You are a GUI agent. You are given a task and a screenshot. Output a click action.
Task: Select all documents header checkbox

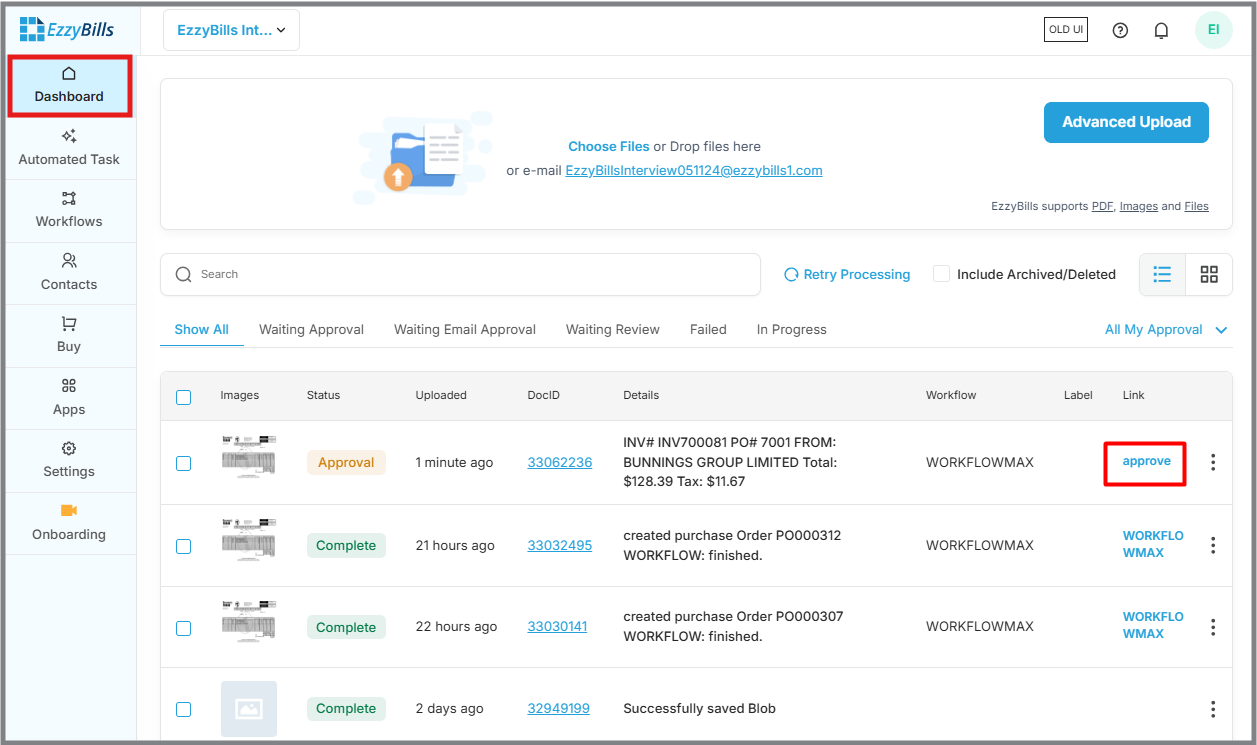(x=184, y=397)
